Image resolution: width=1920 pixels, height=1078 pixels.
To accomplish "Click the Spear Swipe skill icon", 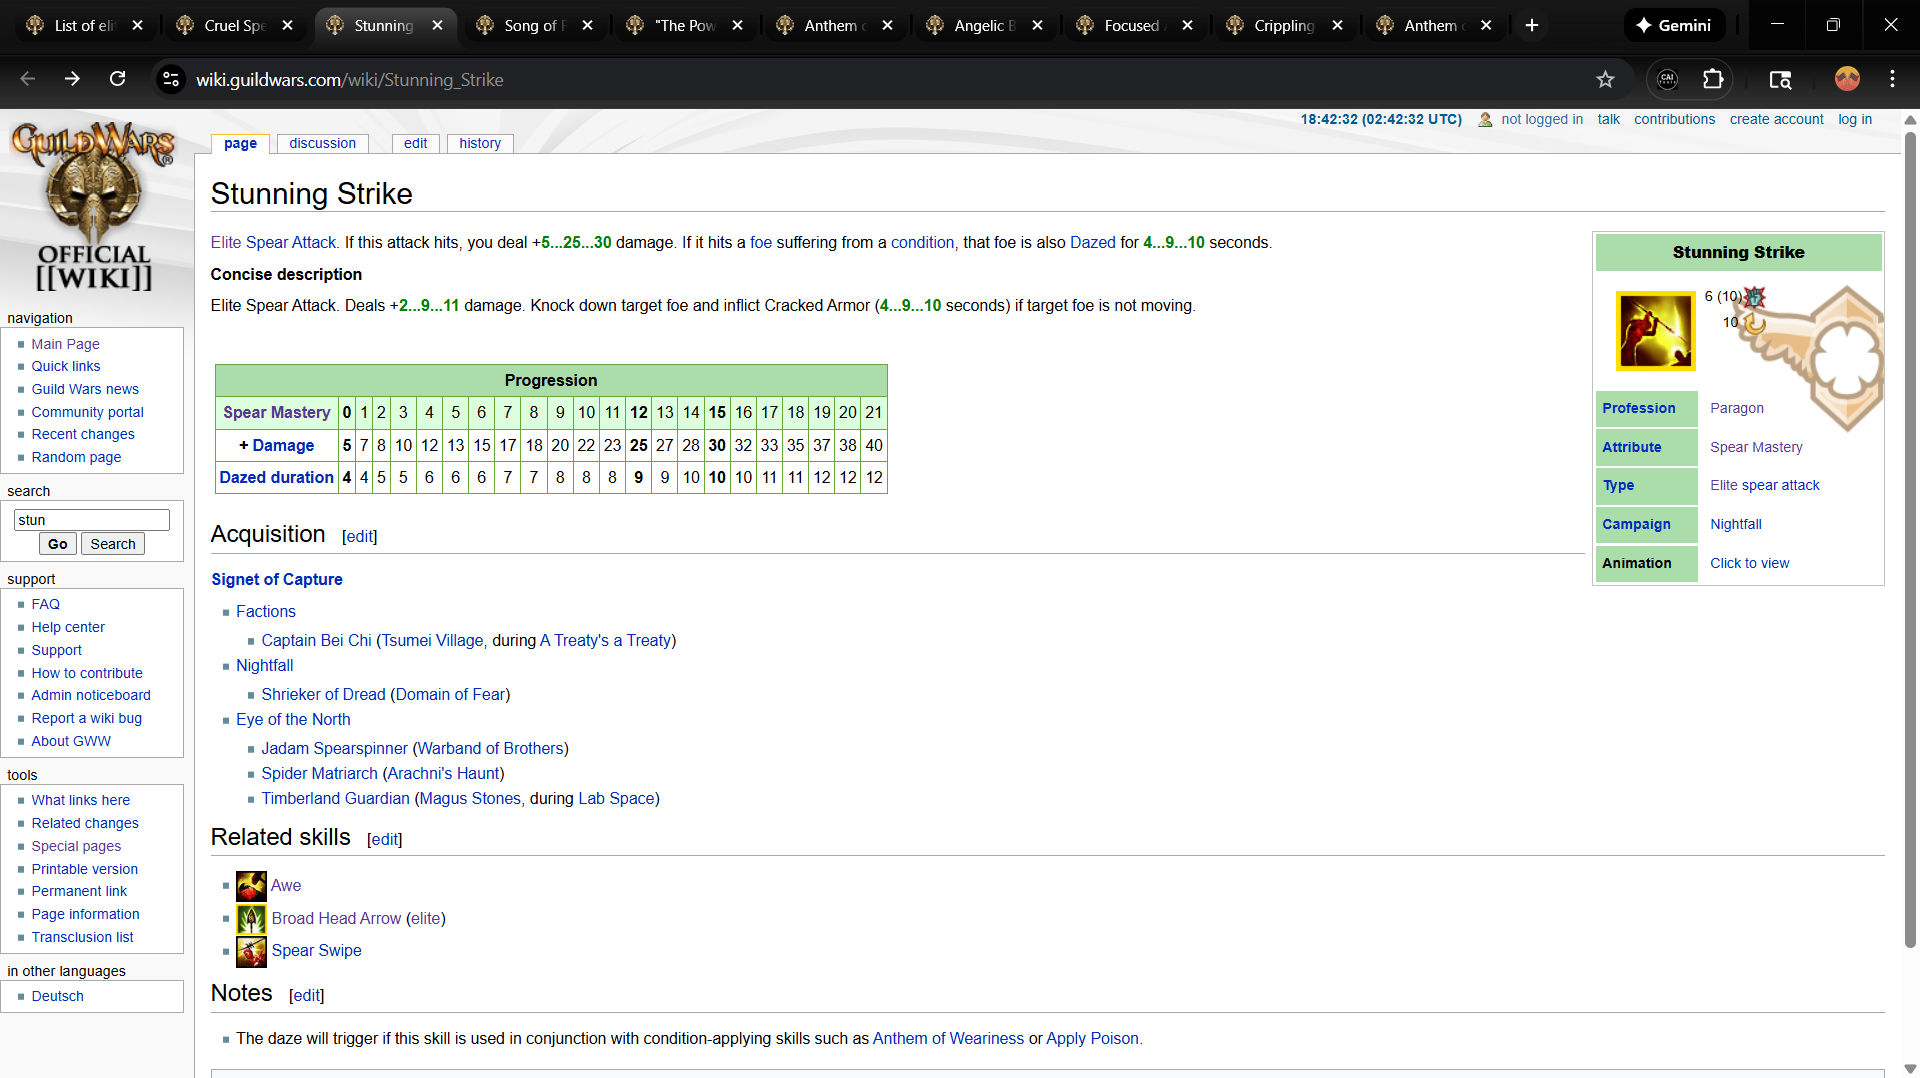I will pos(251,951).
